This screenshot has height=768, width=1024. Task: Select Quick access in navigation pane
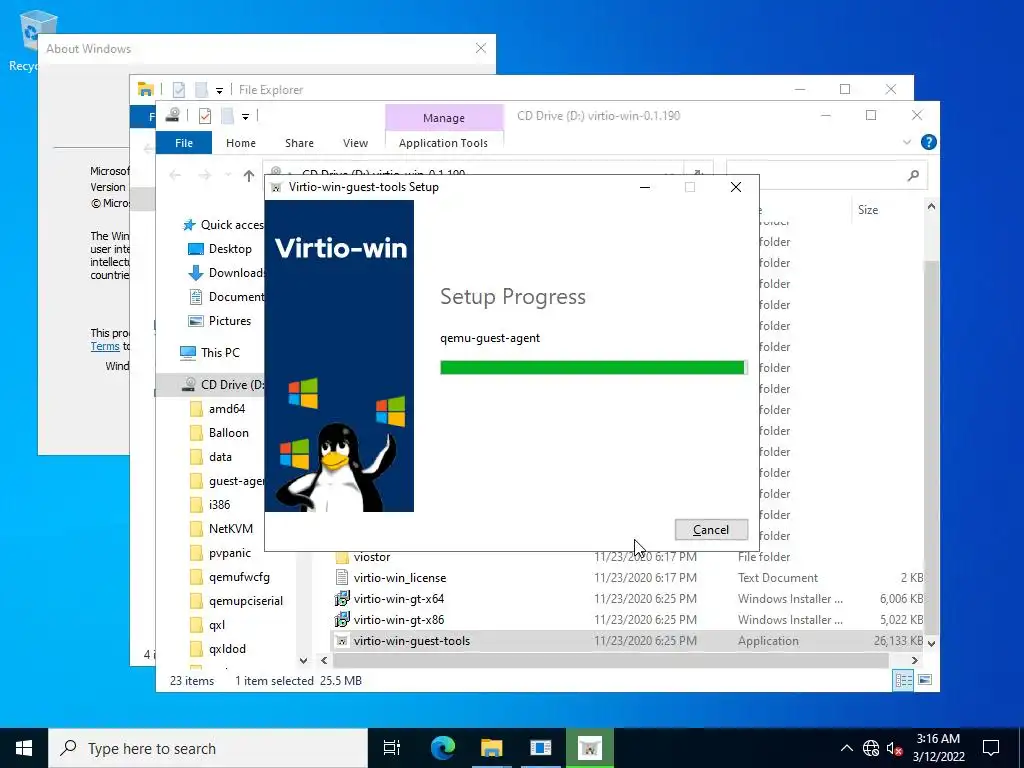point(224,225)
